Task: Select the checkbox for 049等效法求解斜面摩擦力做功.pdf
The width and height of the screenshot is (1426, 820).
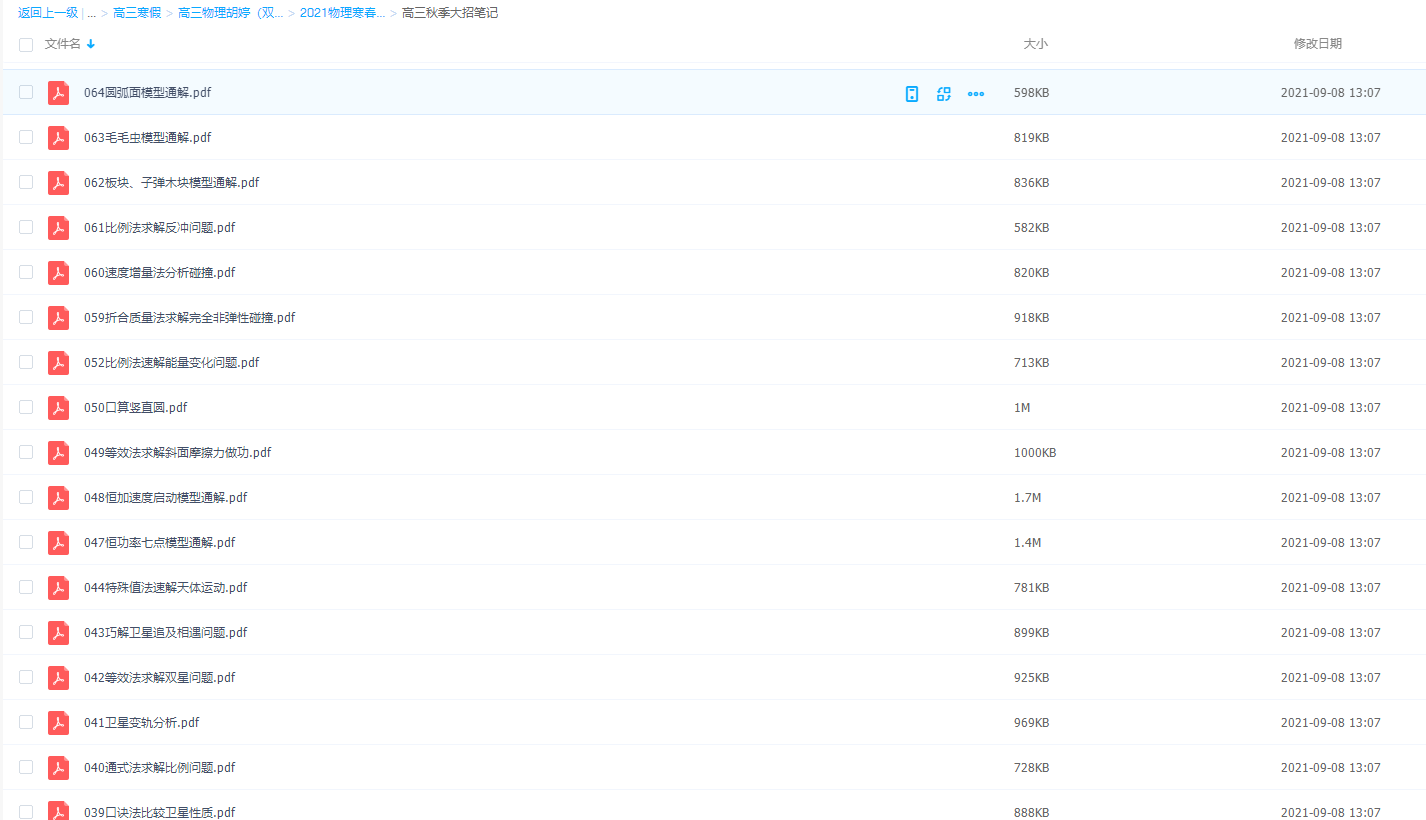Action: (x=26, y=453)
